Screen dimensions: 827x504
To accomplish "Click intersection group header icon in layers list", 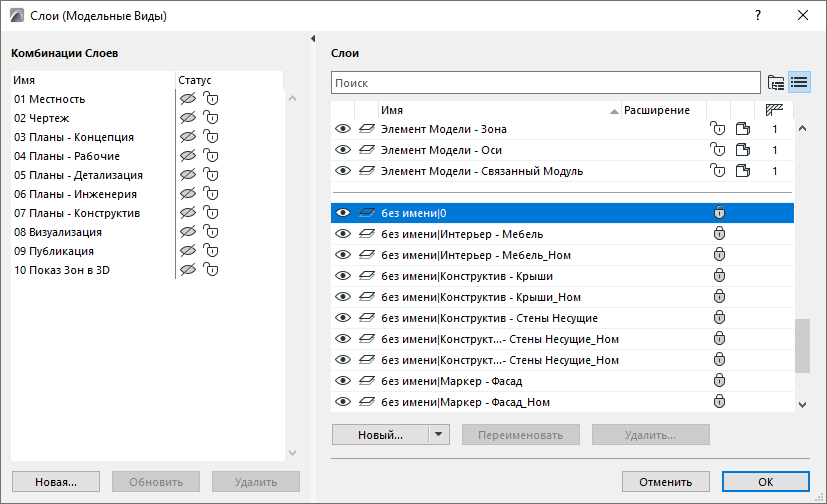I will (774, 109).
